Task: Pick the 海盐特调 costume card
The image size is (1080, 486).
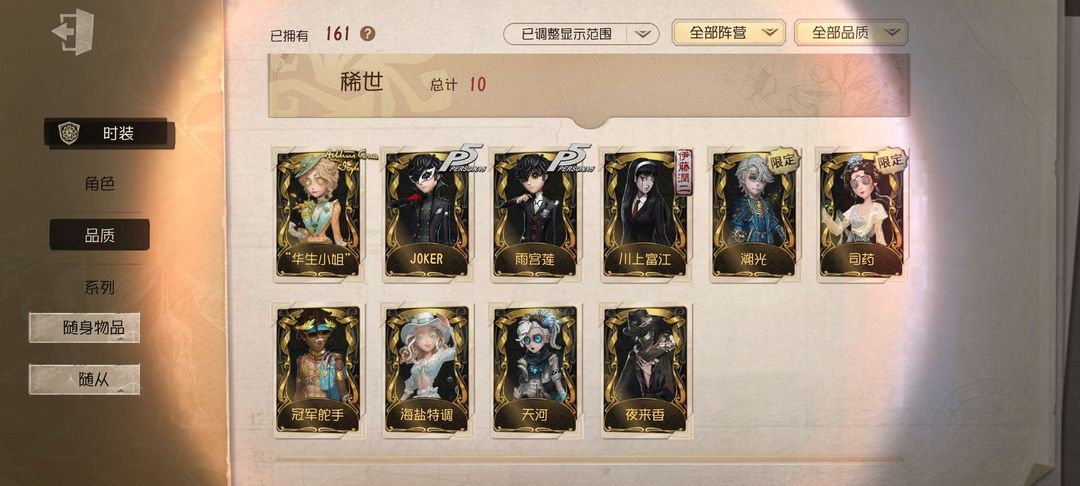Action: point(427,370)
